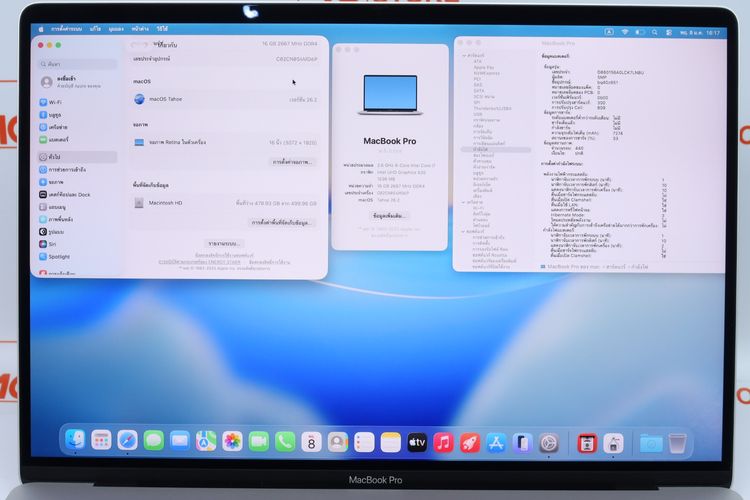Click the Storage Settings button
This screenshot has width=750, height=500.
pyautogui.click(x=282, y=222)
